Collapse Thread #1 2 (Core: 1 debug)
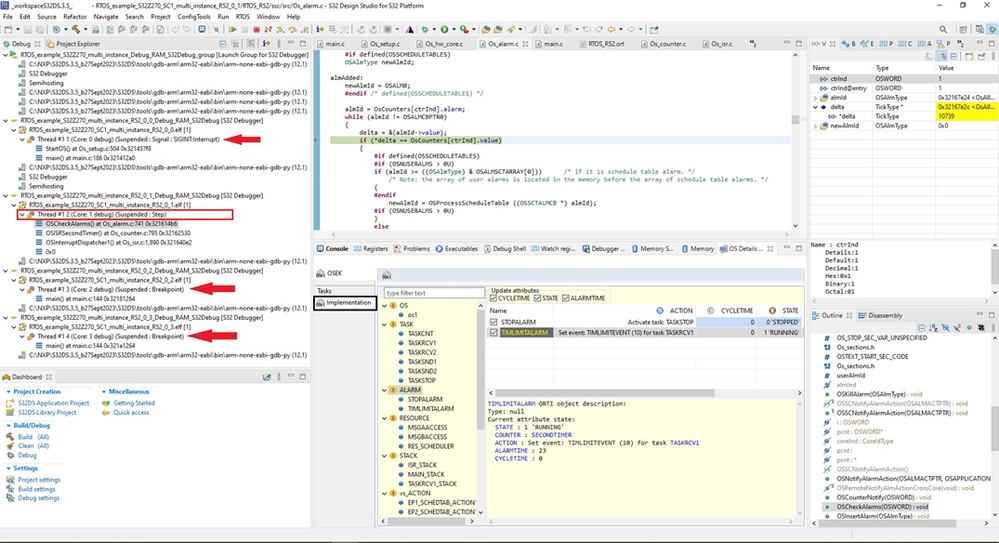The width and height of the screenshot is (999, 543). pyautogui.click(x=23, y=214)
